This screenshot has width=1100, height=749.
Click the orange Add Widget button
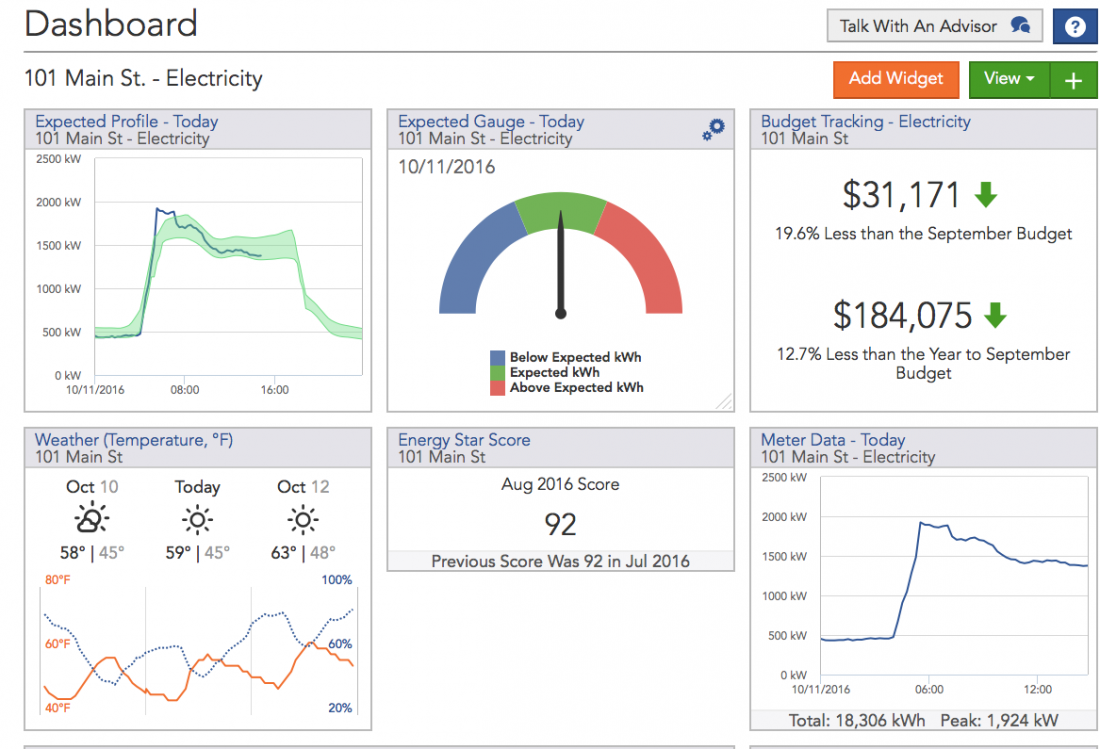[896, 79]
